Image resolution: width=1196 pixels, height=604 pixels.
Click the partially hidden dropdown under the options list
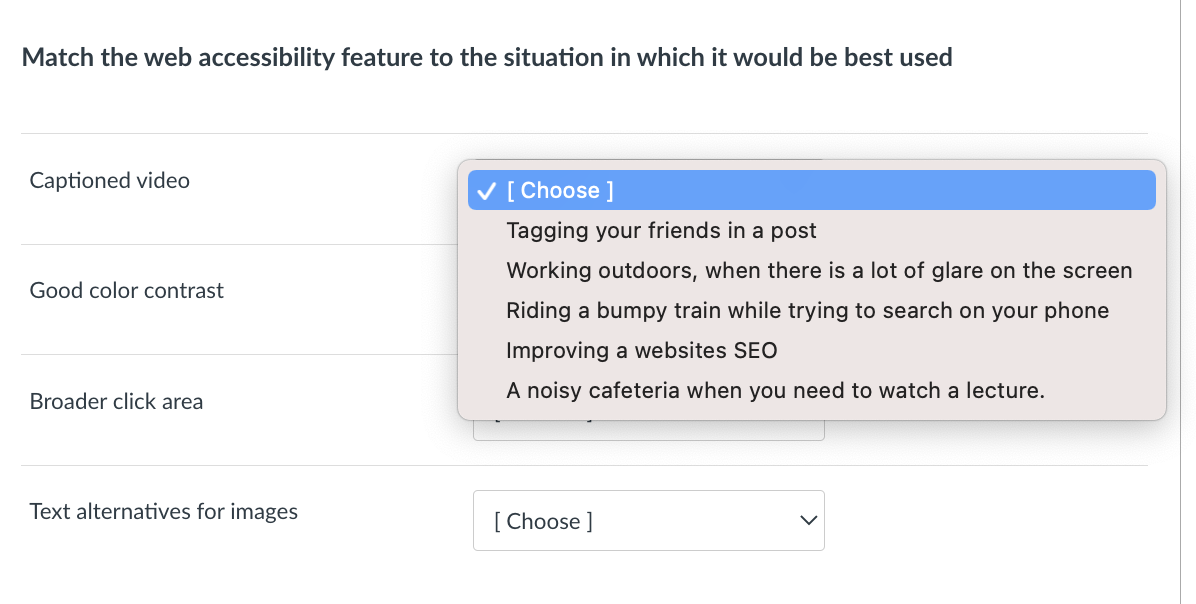click(649, 425)
